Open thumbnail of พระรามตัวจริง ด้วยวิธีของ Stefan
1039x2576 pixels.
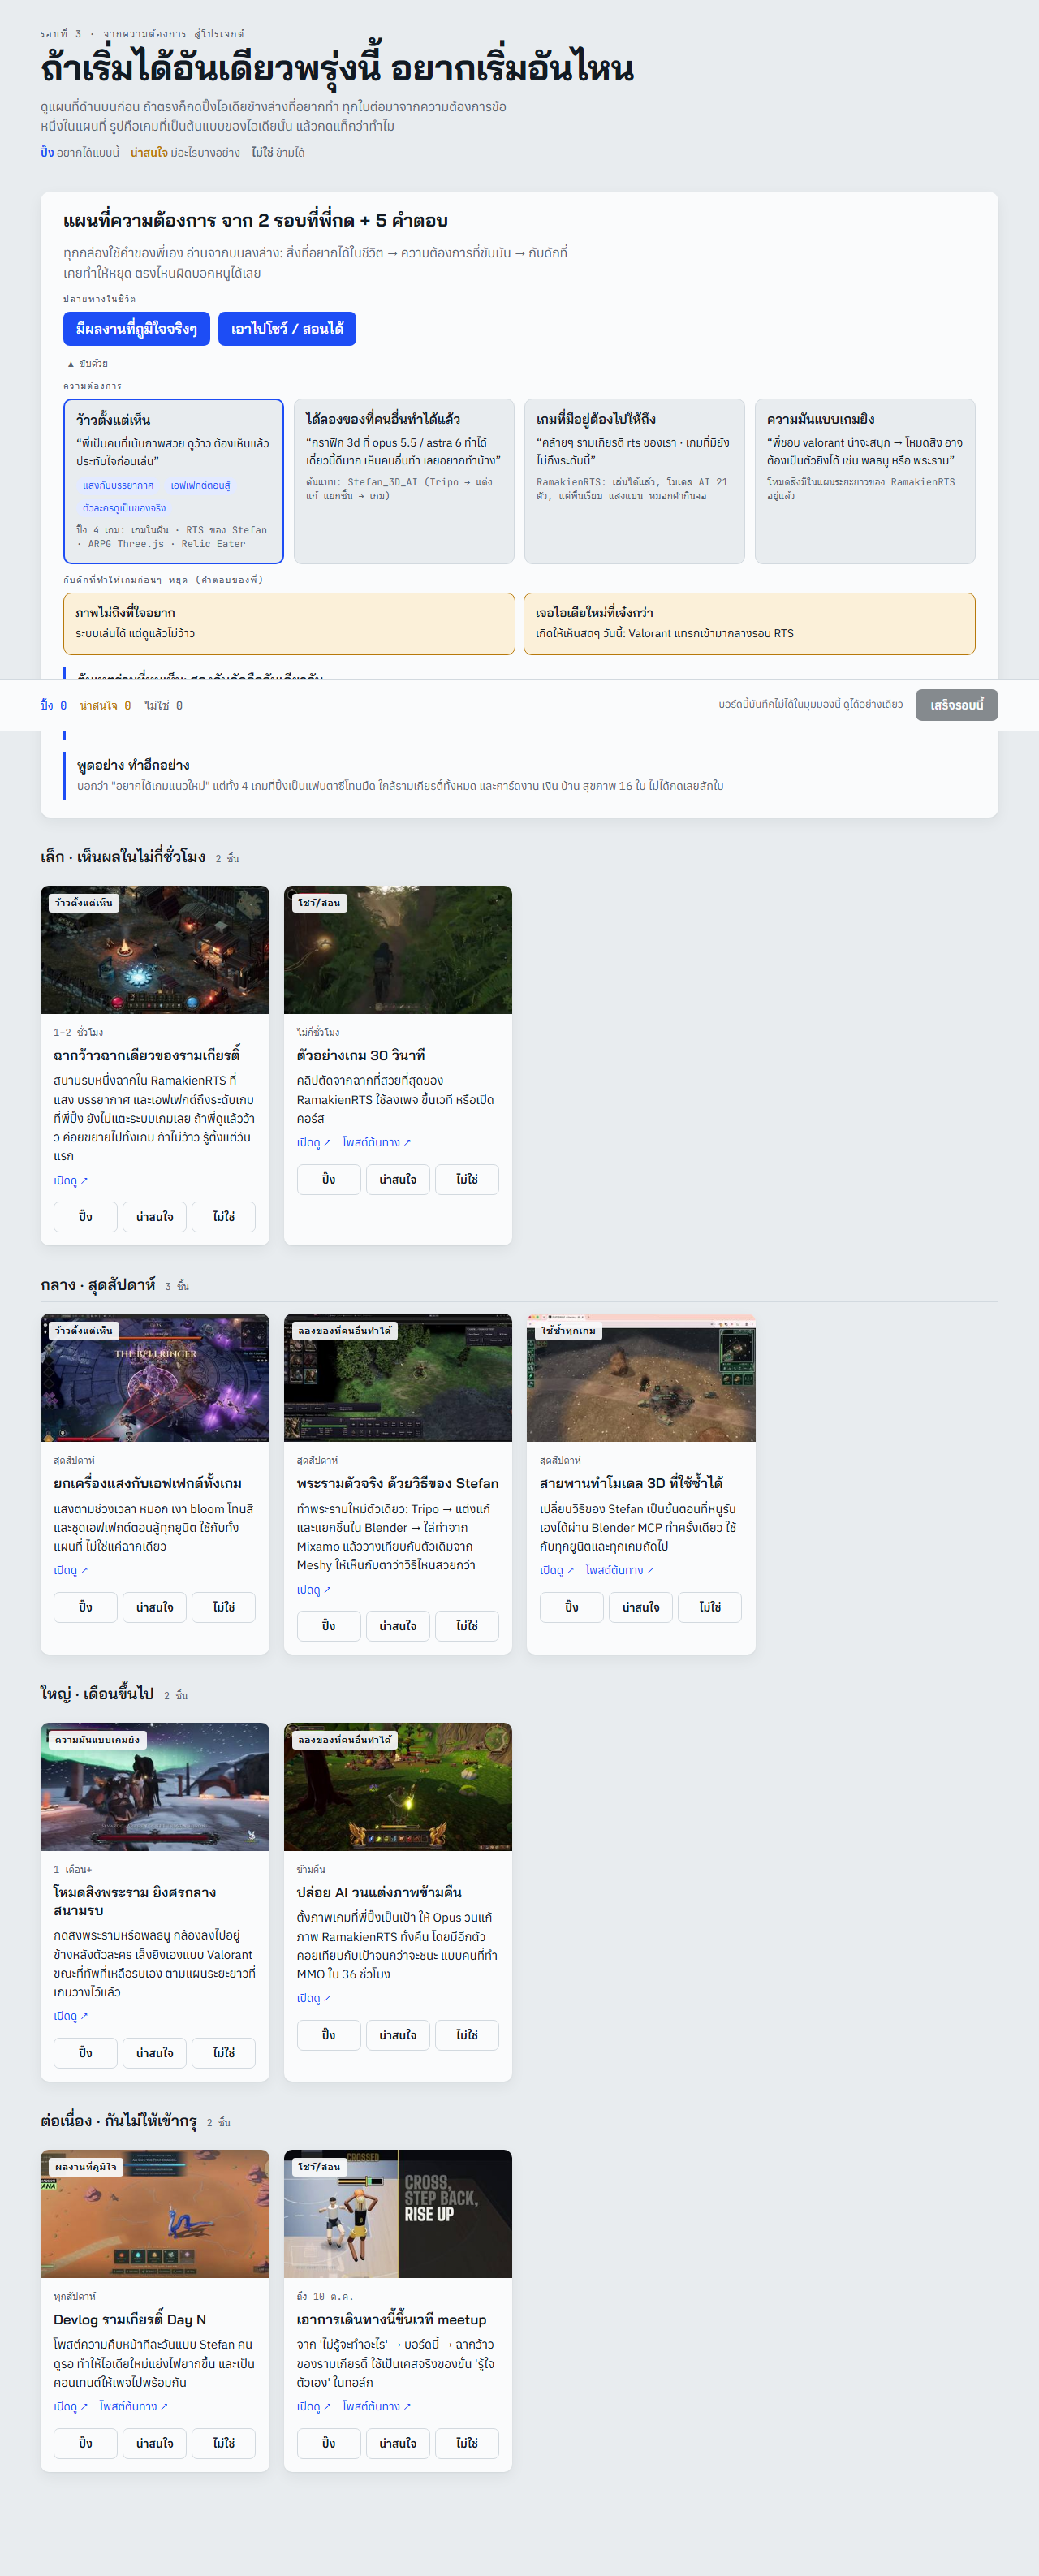click(398, 1378)
